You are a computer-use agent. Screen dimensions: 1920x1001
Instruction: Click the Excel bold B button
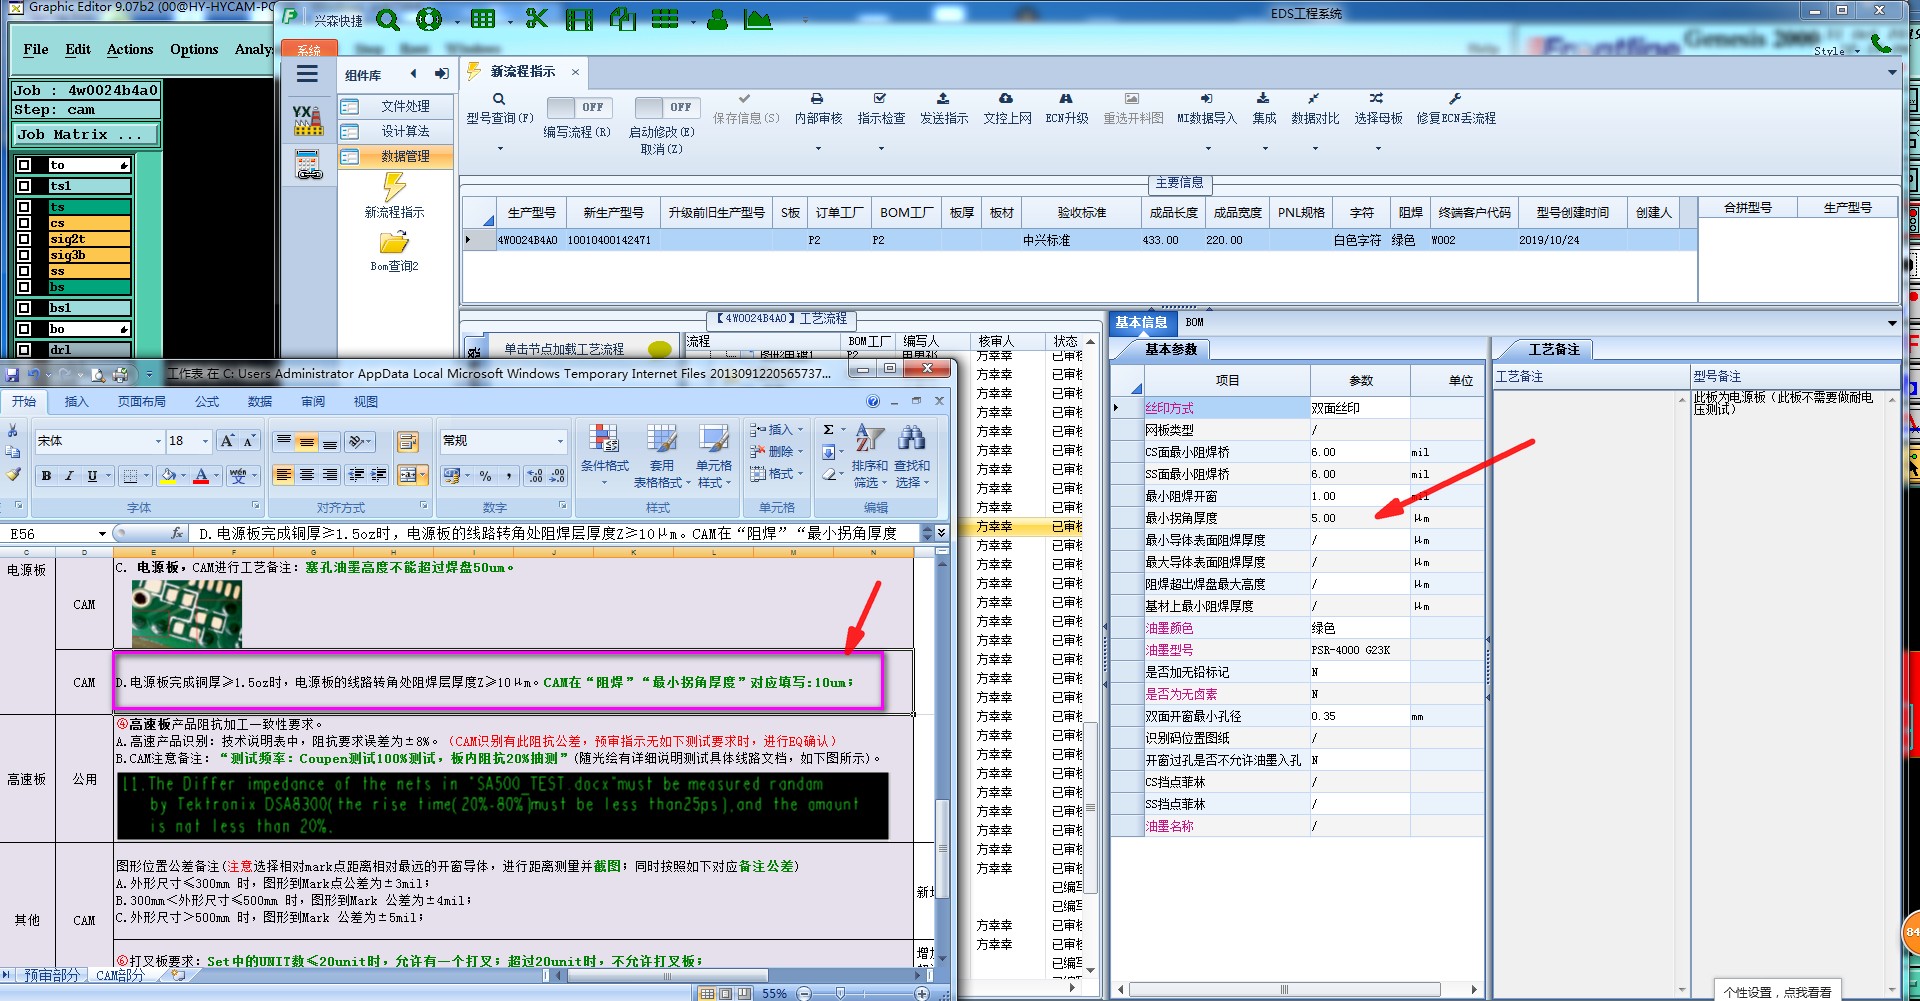pos(46,476)
